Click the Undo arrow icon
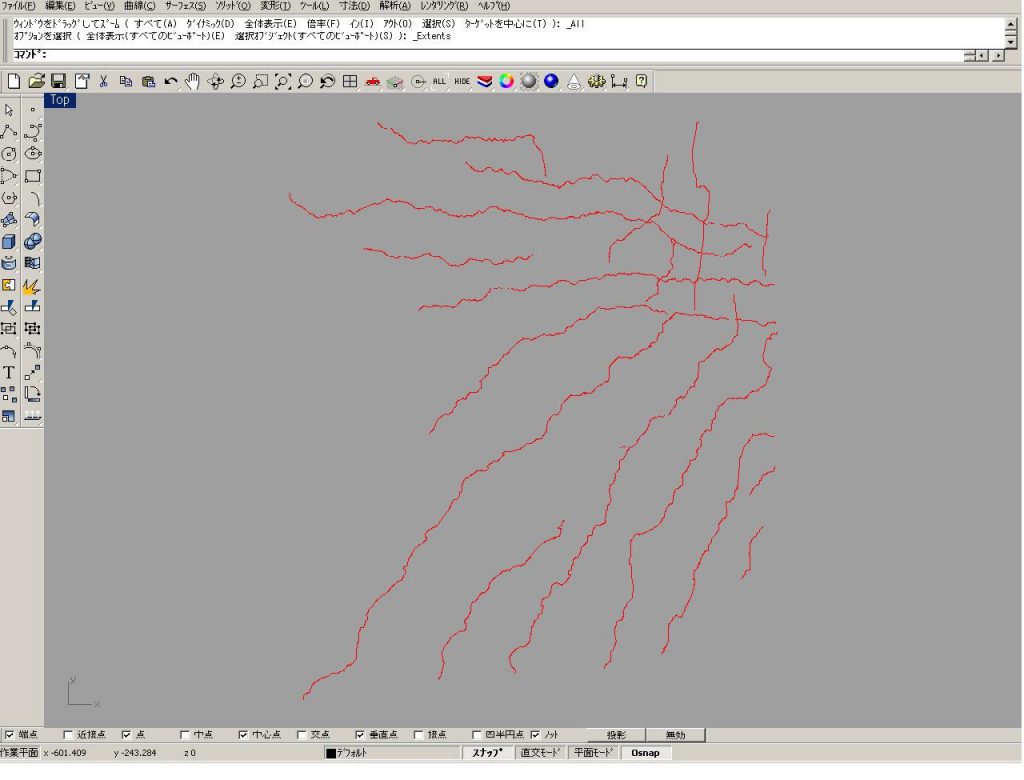This screenshot has width=1024, height=780. click(x=170, y=81)
